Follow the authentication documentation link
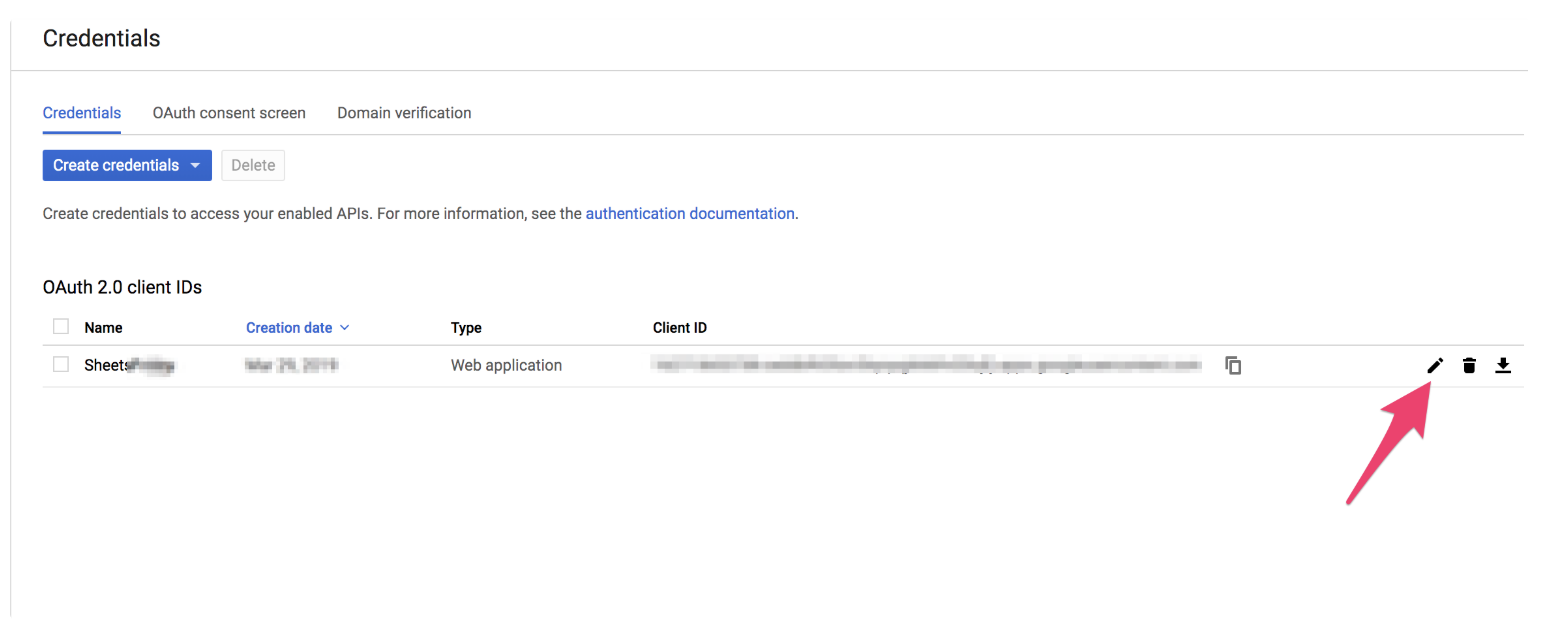Screen dimensions: 1556x636 coord(690,213)
